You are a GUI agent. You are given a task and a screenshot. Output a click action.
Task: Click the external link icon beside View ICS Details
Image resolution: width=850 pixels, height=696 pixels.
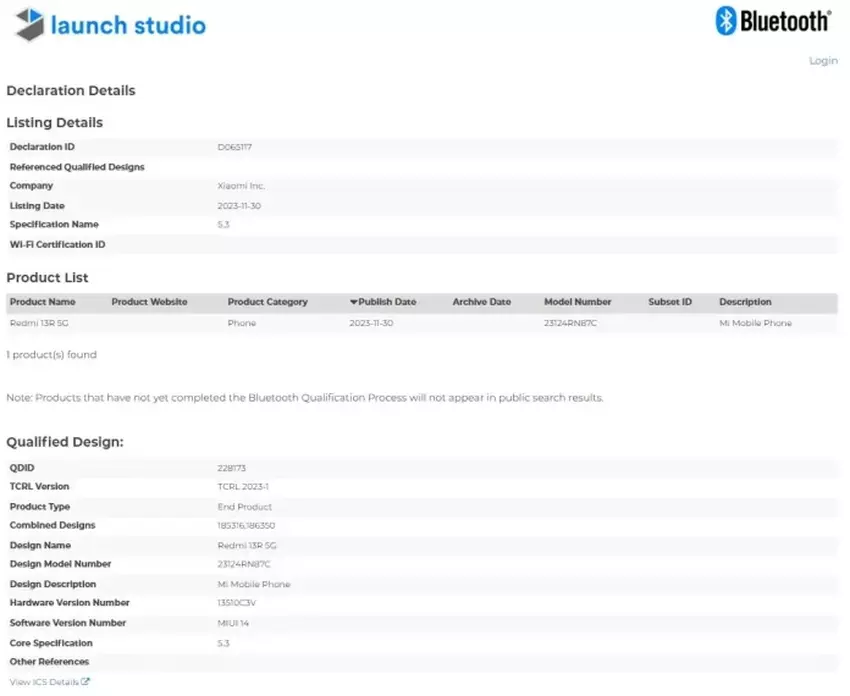coord(85,682)
